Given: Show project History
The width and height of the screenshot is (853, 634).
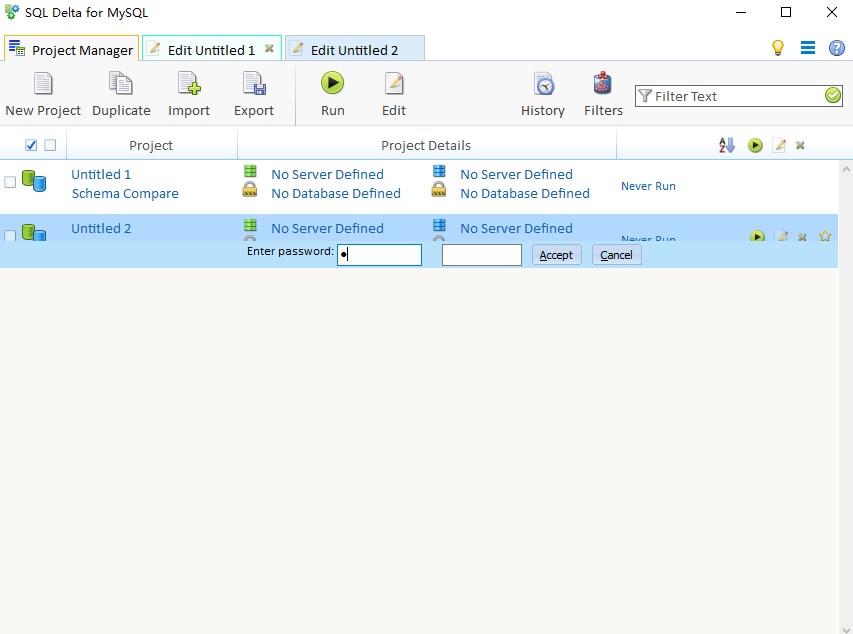Looking at the screenshot, I should 543,95.
